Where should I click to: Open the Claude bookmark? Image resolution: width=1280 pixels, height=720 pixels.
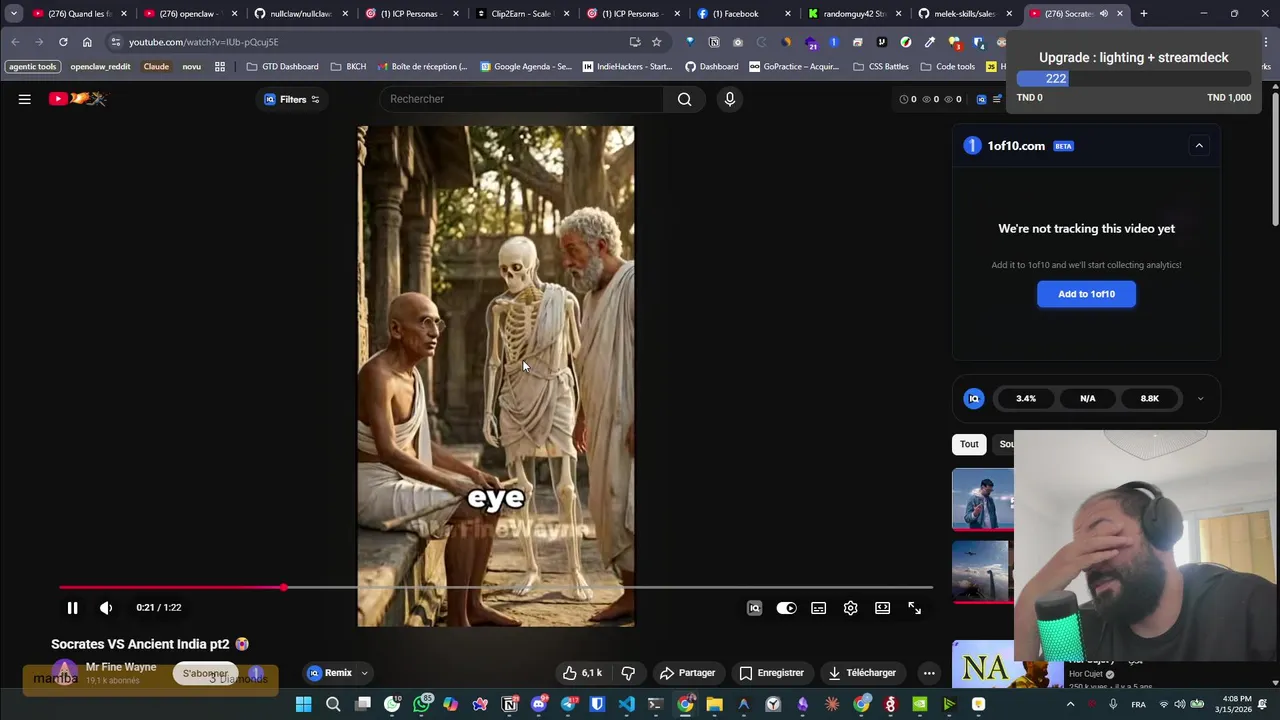(156, 67)
